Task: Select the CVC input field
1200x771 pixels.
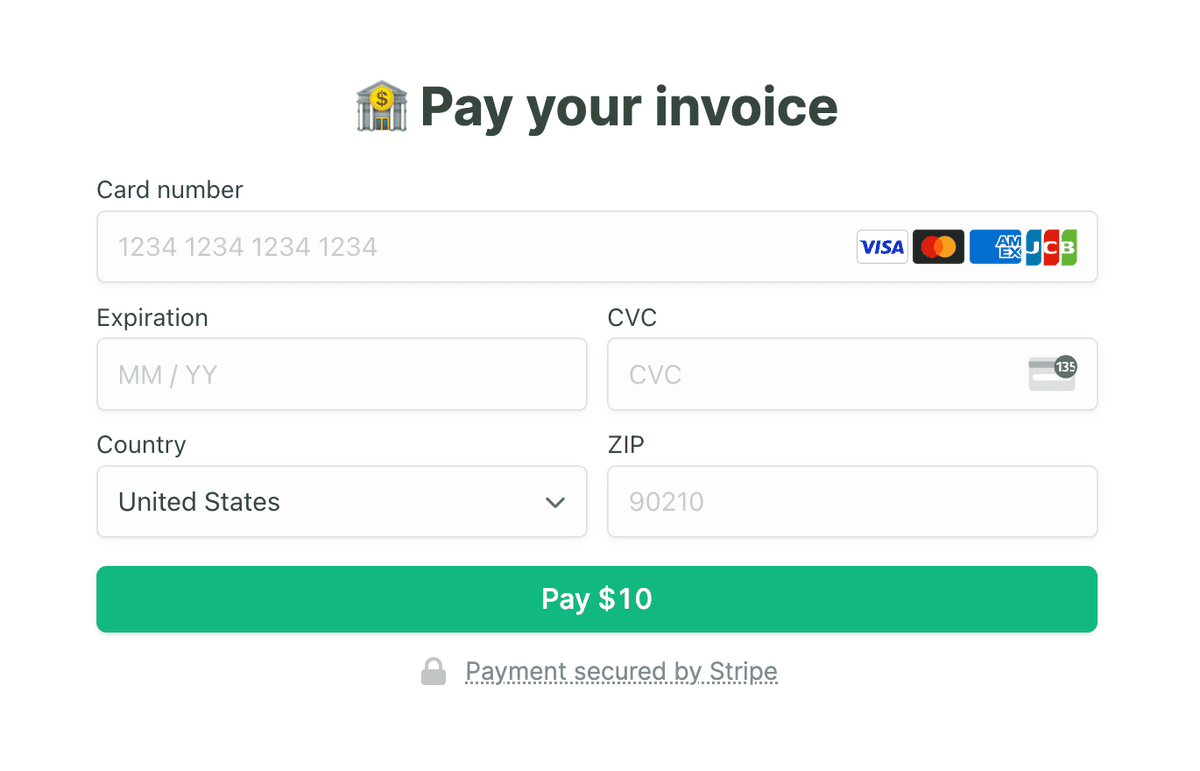Action: click(852, 374)
